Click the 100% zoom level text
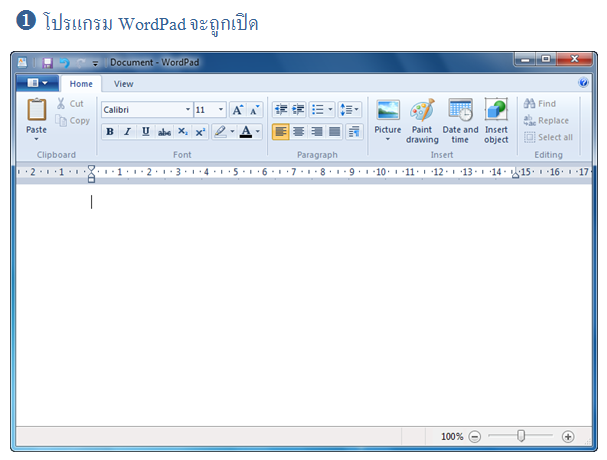 452,437
